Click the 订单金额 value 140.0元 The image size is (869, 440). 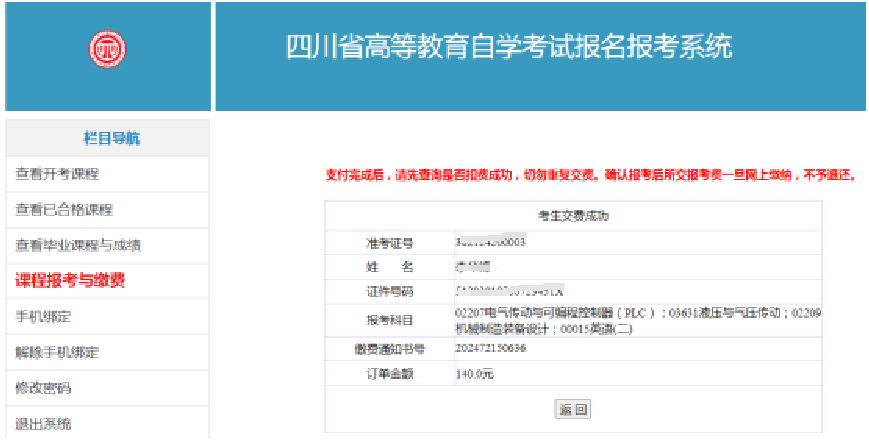(474, 374)
